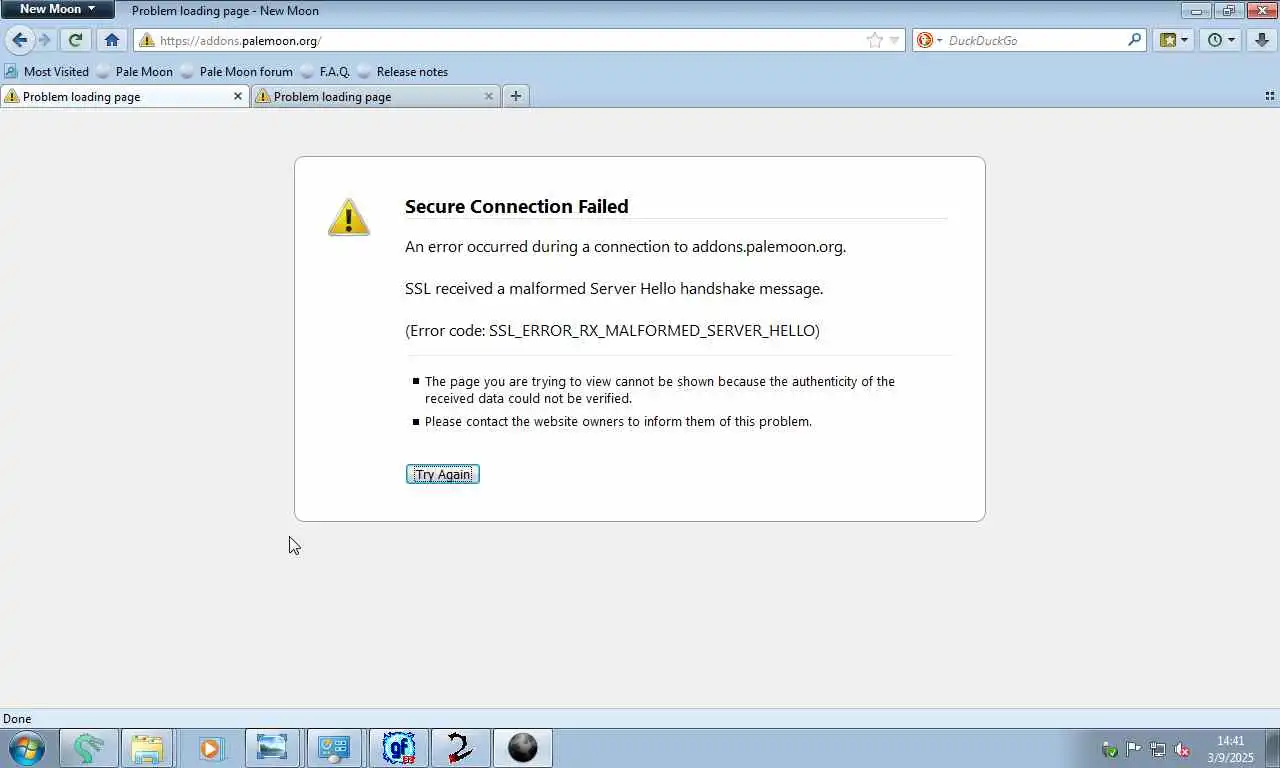Open the bookmarks menu button

click(1167, 41)
